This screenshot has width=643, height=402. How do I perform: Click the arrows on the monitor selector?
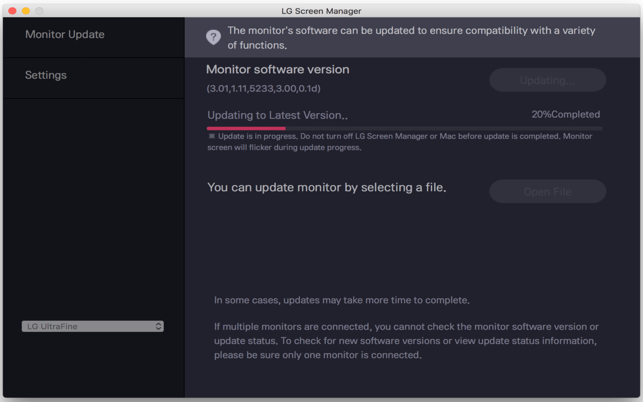tap(158, 326)
